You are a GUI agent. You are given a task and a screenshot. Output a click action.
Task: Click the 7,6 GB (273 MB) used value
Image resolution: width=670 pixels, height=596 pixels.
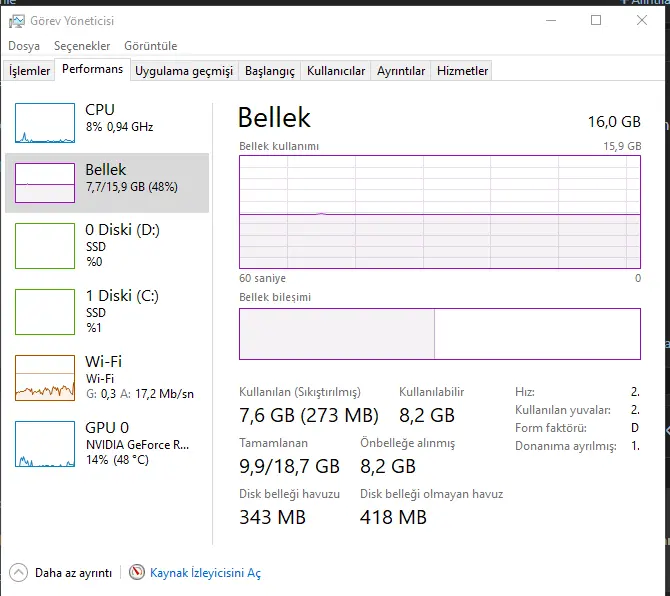pos(309,415)
